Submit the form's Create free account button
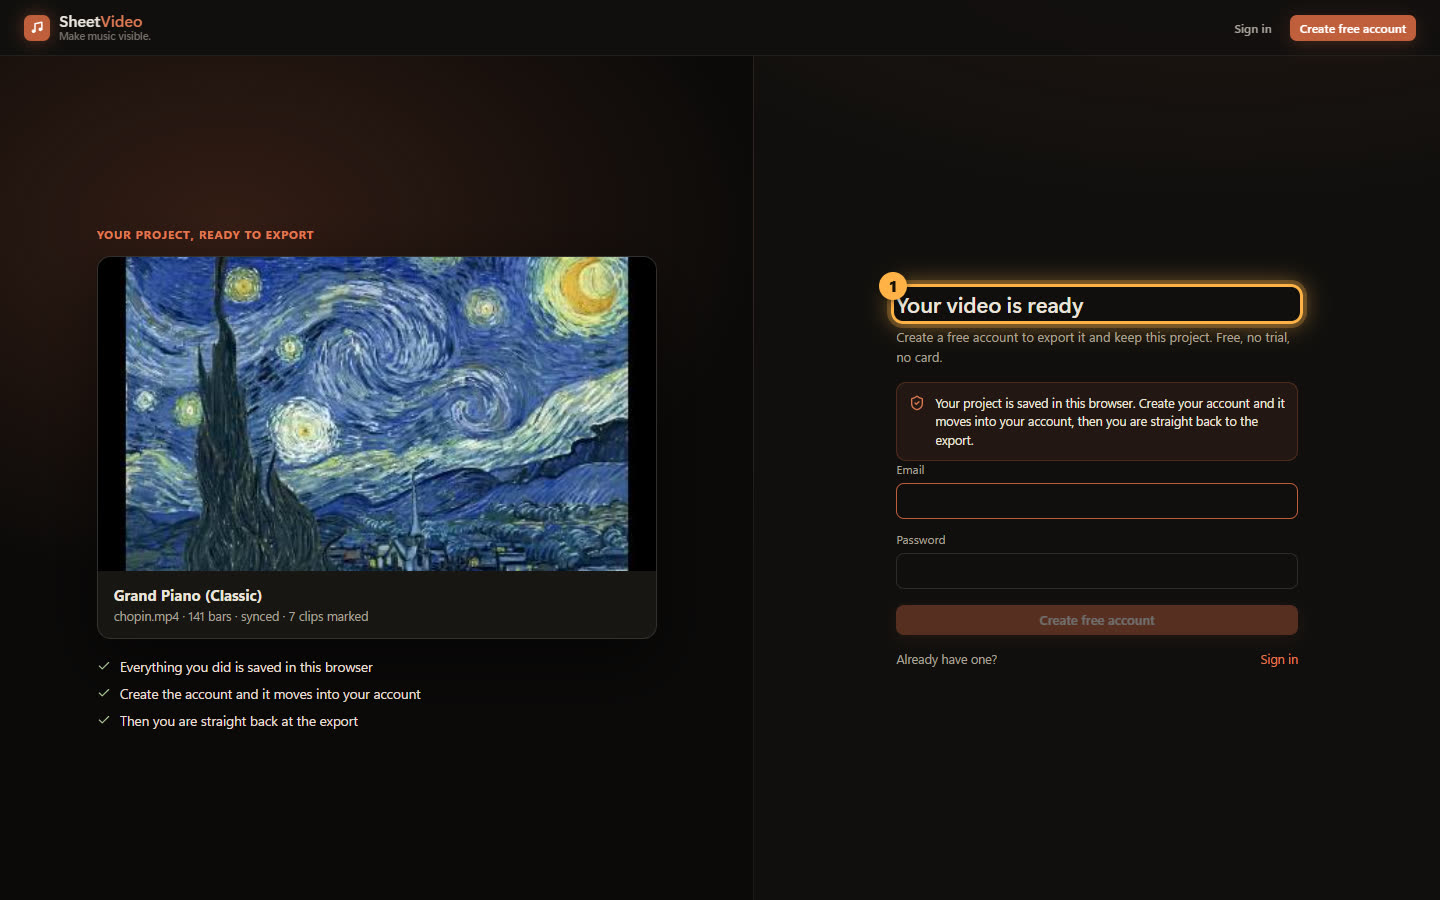Viewport: 1440px width, 900px height. (1096, 620)
